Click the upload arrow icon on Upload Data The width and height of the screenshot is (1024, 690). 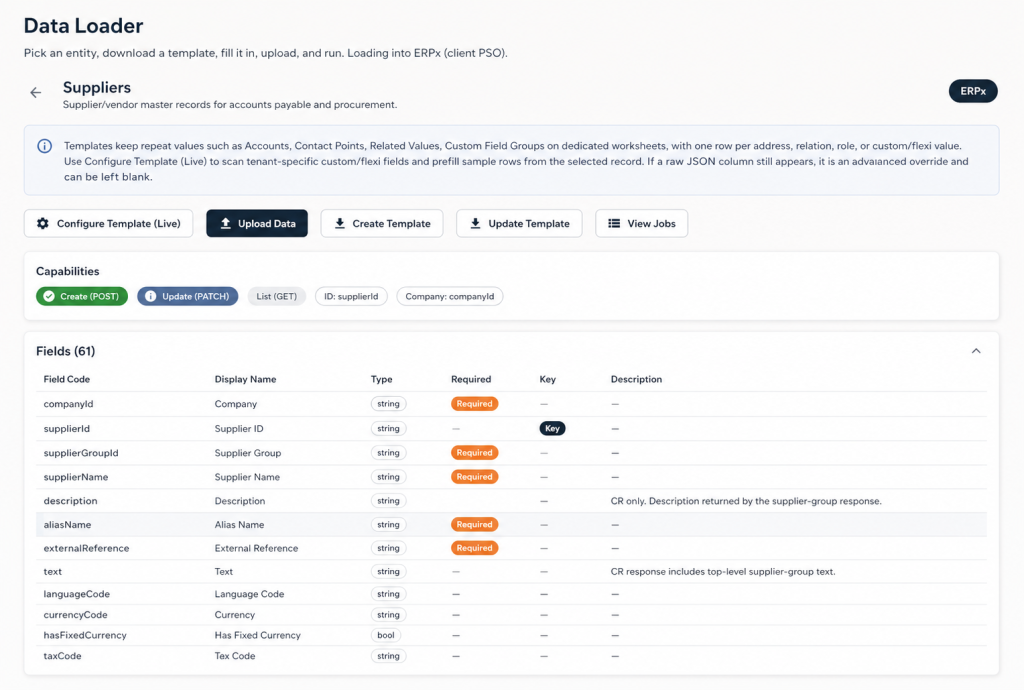coord(225,223)
